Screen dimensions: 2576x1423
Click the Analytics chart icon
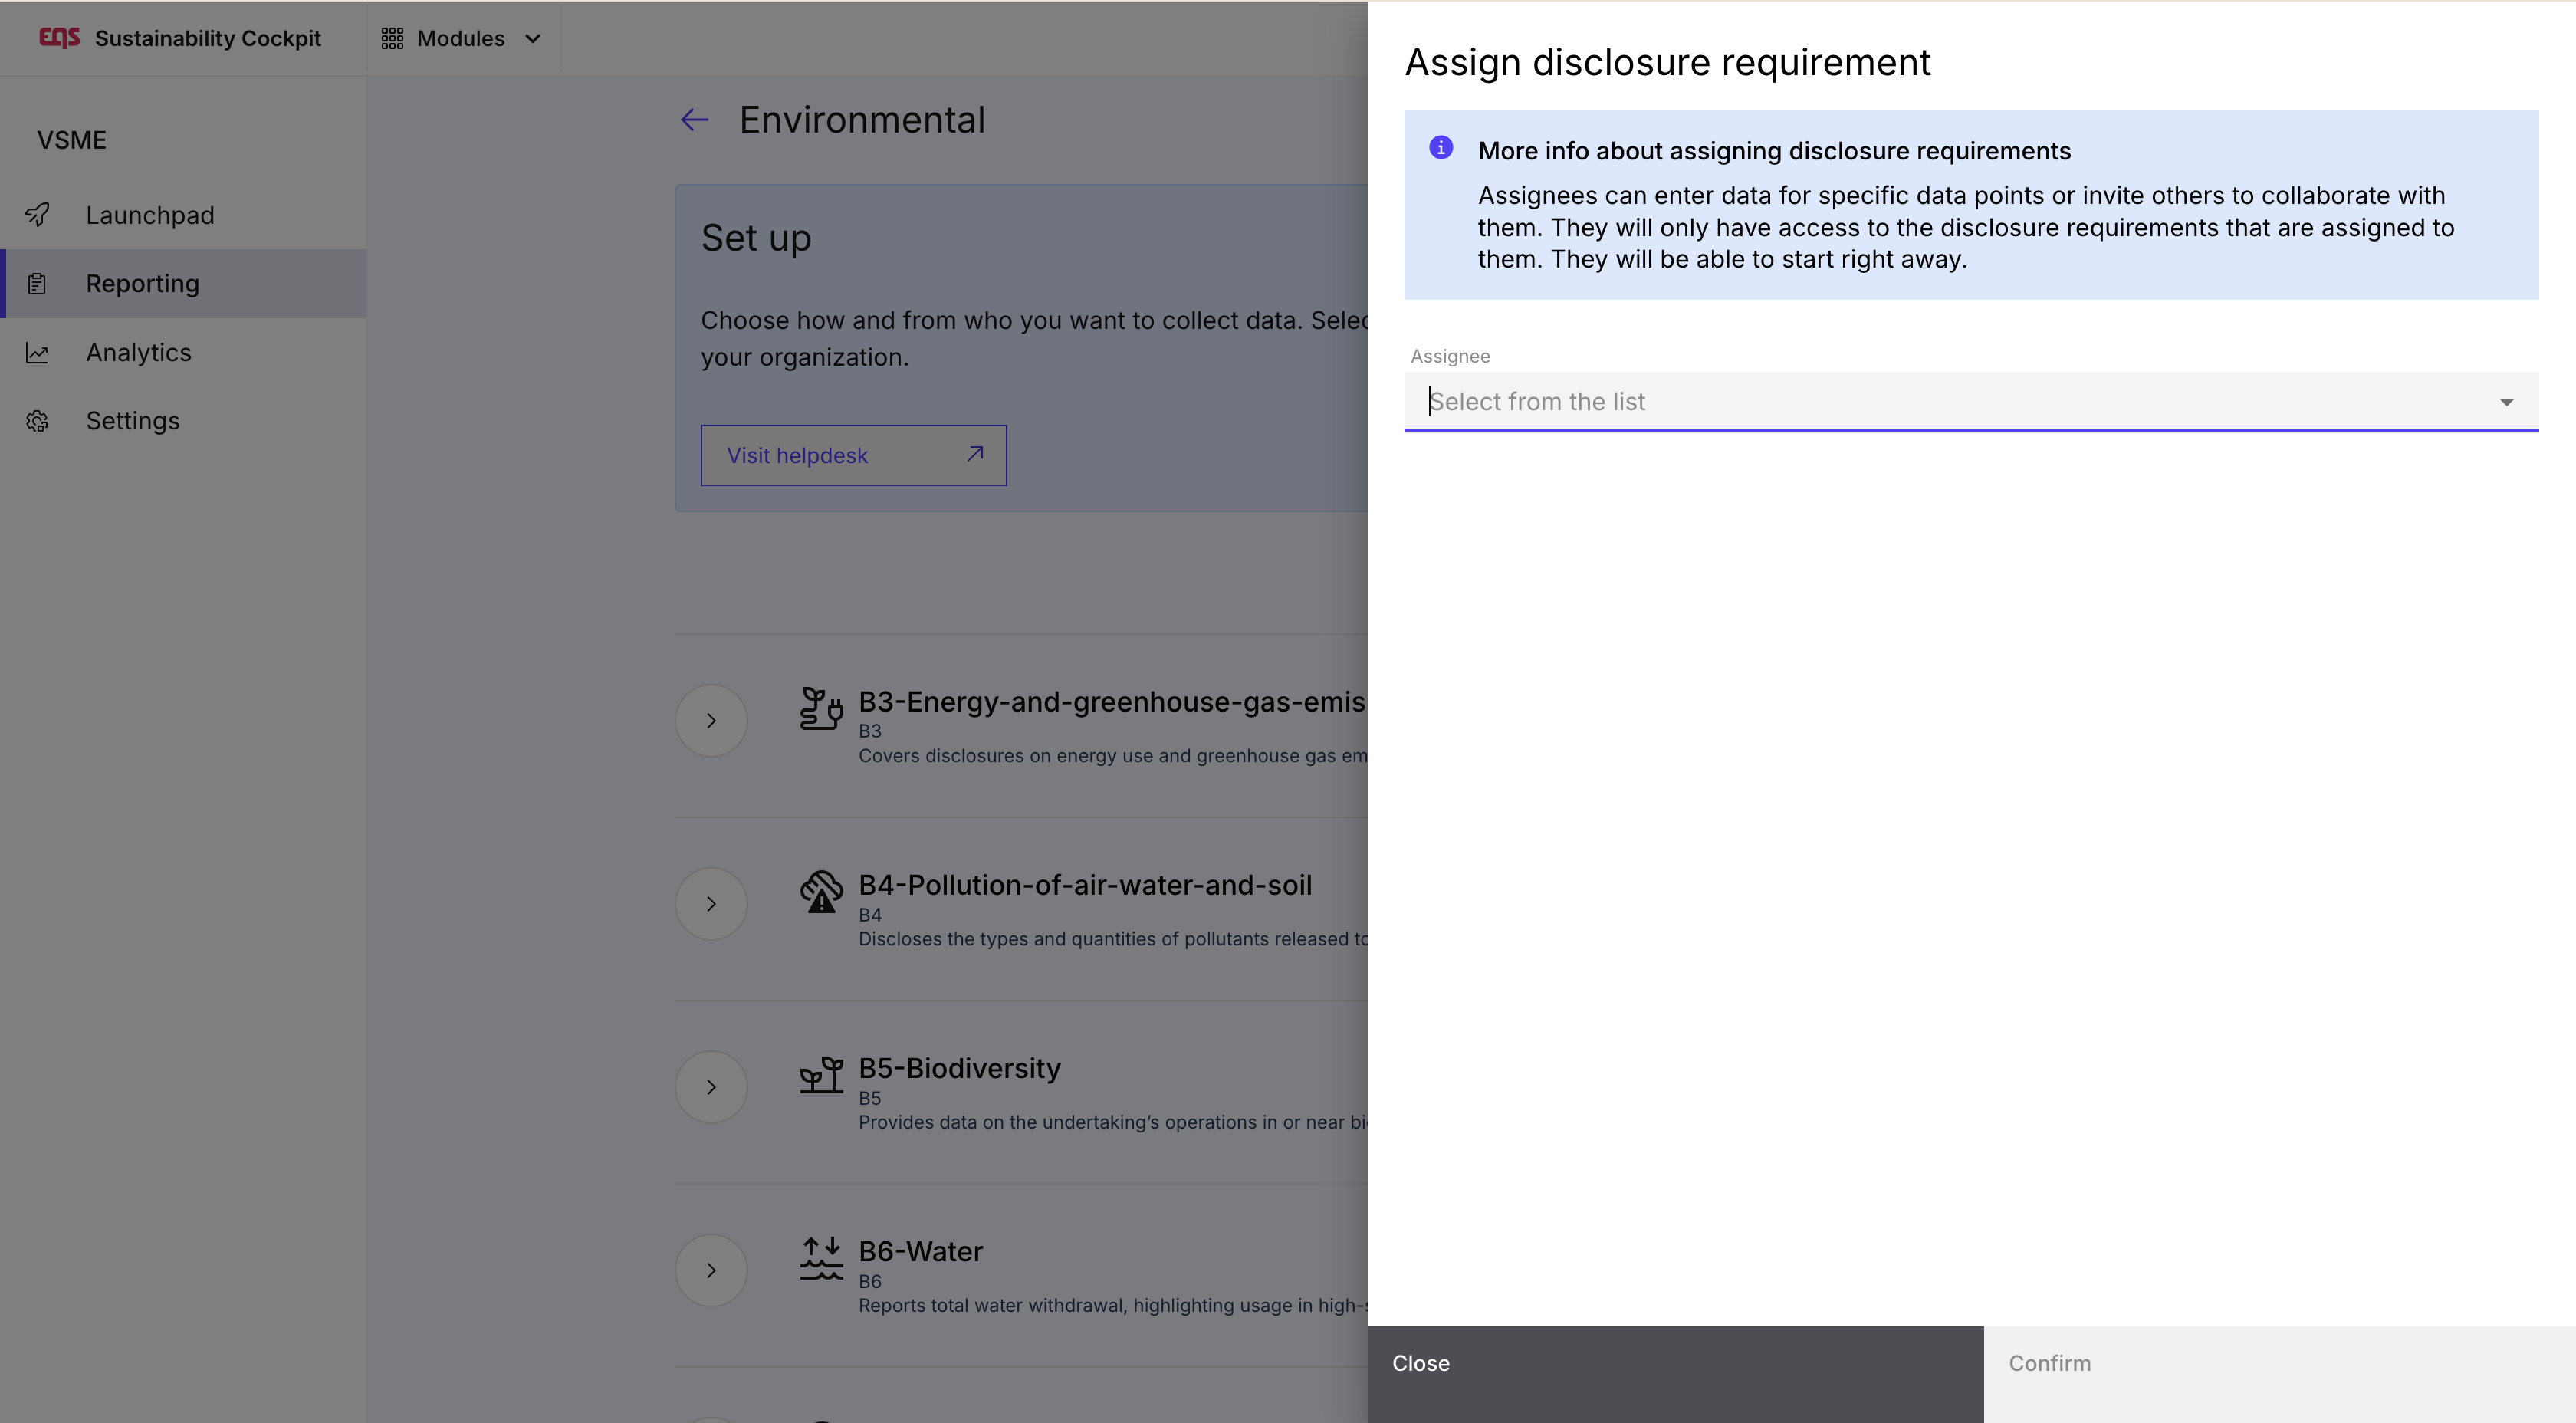coord(37,353)
